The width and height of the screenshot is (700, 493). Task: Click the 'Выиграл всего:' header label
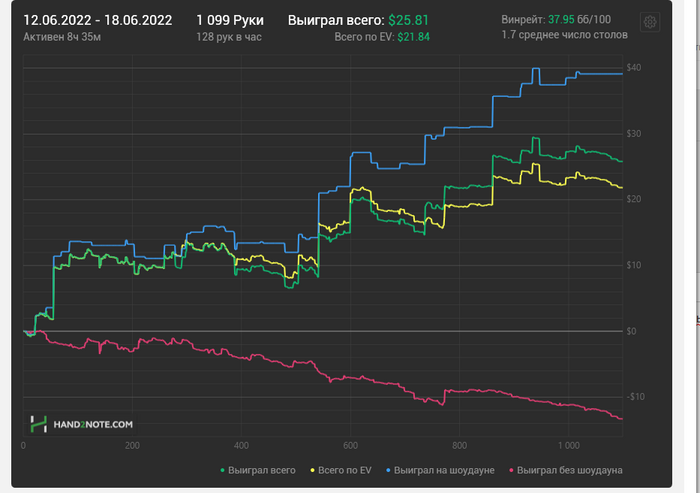pos(336,21)
